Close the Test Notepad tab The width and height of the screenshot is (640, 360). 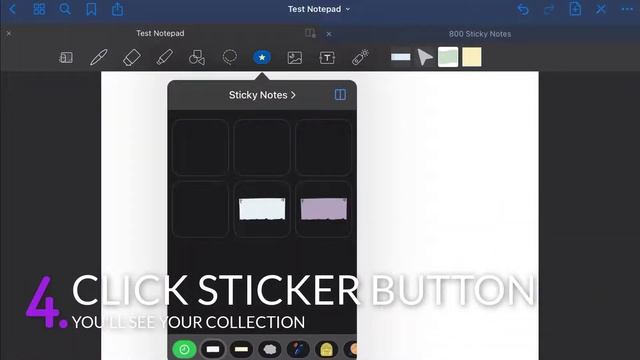(x=9, y=33)
